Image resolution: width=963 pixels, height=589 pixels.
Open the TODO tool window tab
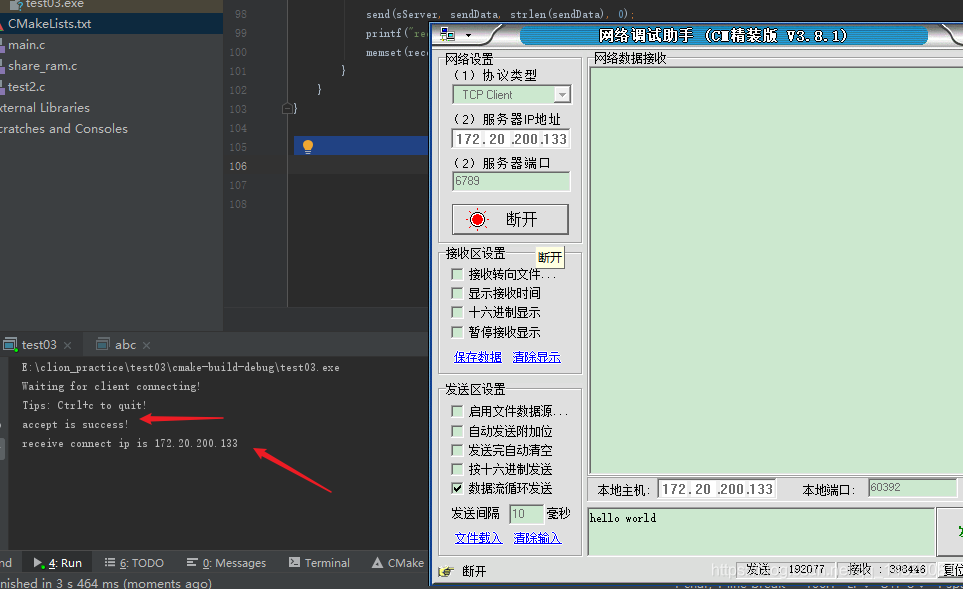(x=134, y=563)
